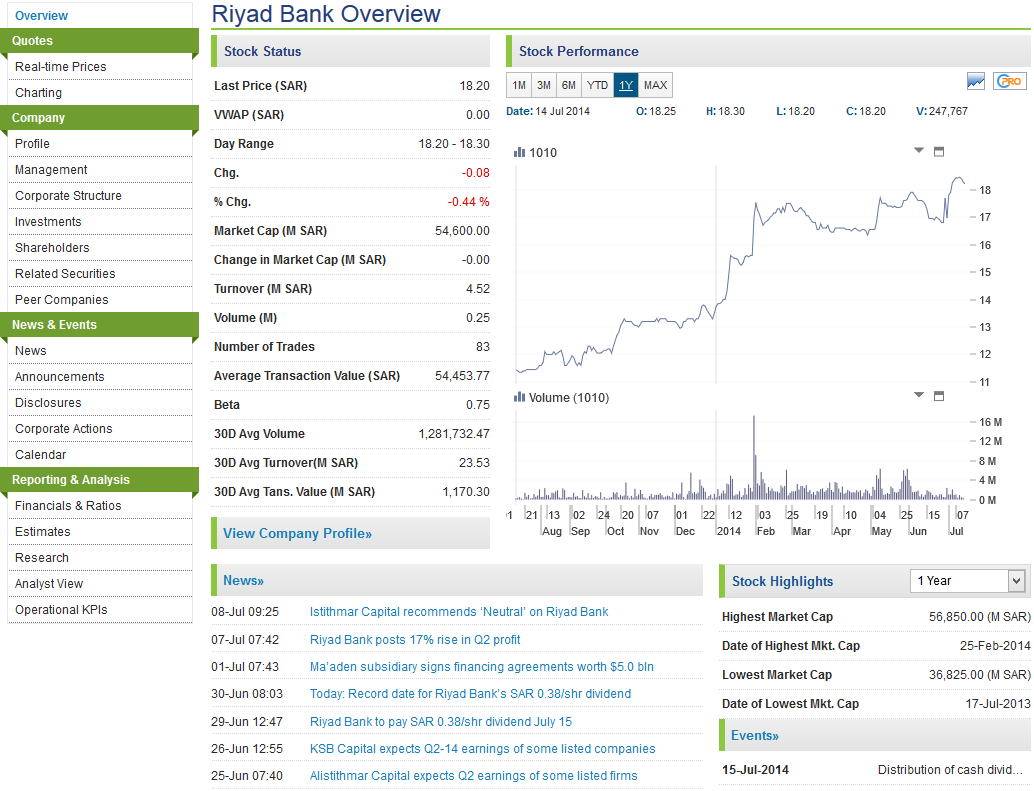Open Financials & Ratios

click(x=68, y=506)
